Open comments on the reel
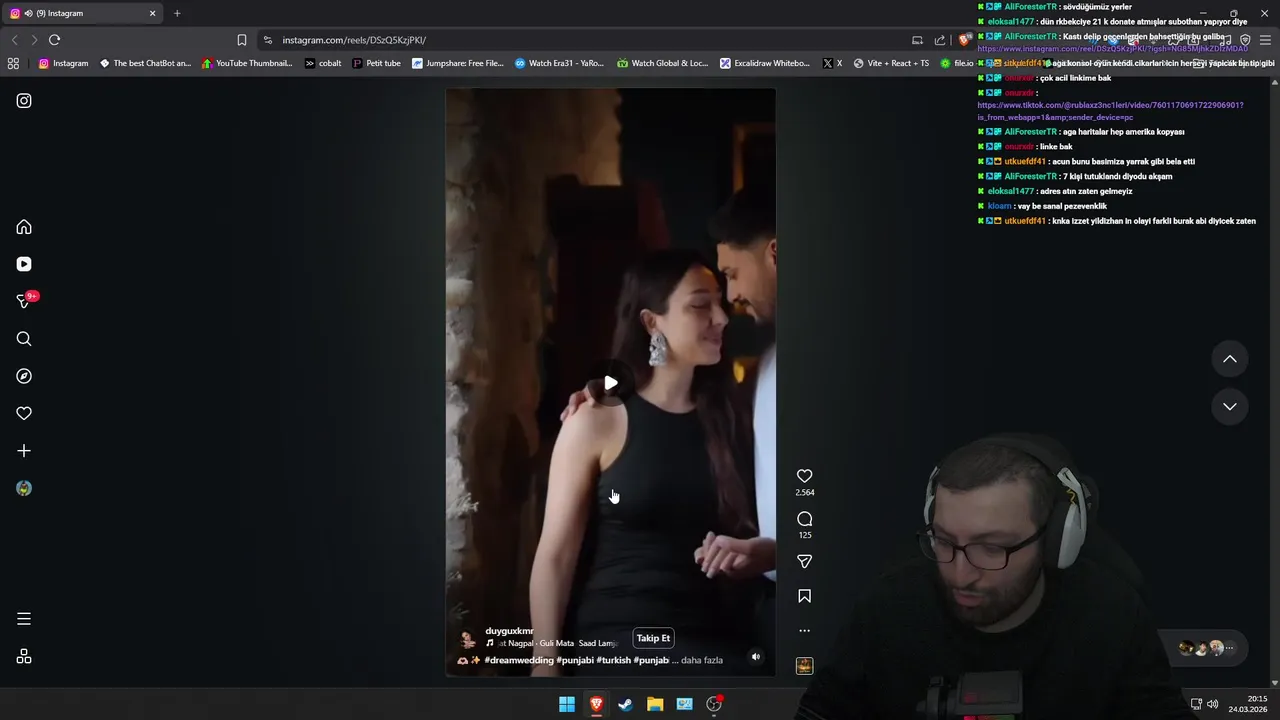1280x720 pixels. (804, 519)
